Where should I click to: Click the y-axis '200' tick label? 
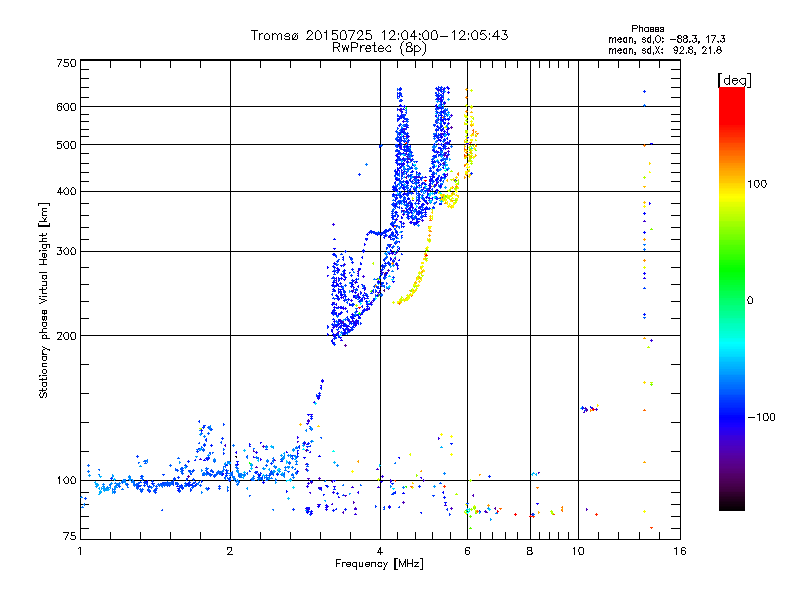pos(67,336)
